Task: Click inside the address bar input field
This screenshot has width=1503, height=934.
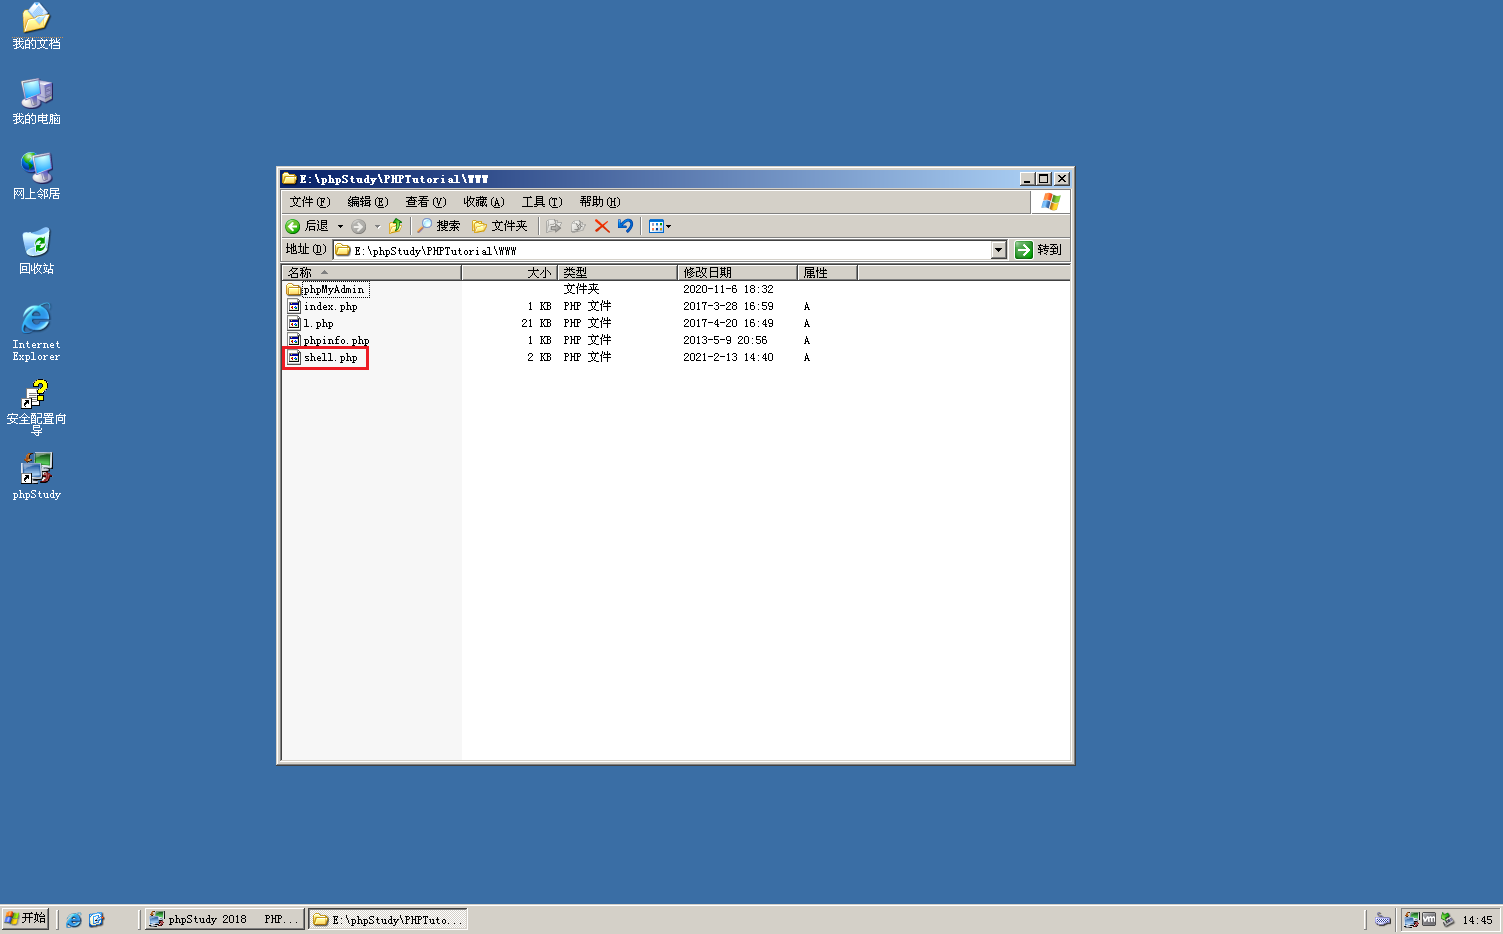Action: pyautogui.click(x=600, y=249)
